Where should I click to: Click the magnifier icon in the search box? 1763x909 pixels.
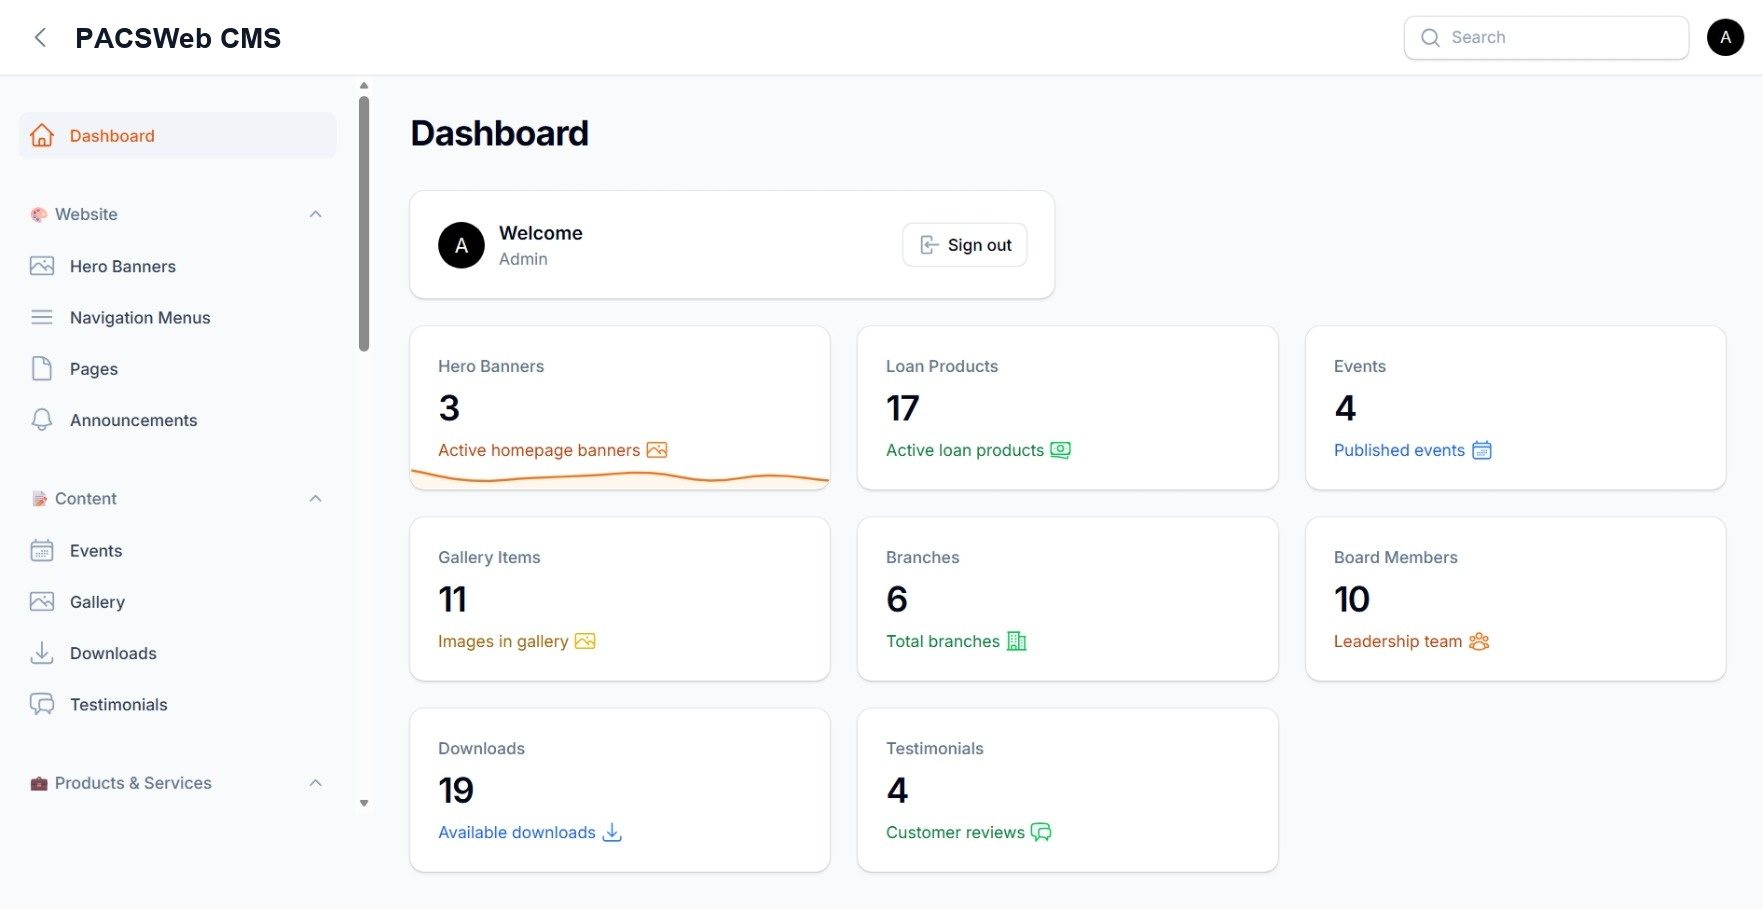coord(1430,38)
